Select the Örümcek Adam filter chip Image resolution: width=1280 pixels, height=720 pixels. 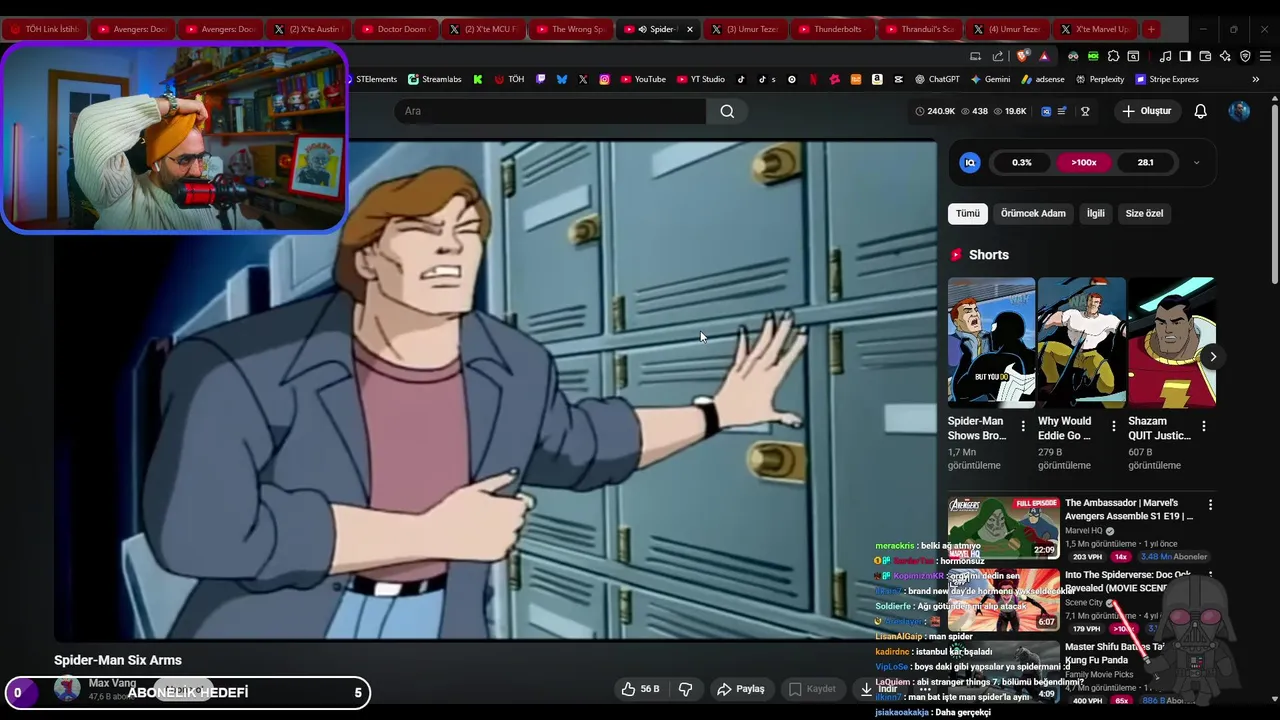pyautogui.click(x=1033, y=213)
